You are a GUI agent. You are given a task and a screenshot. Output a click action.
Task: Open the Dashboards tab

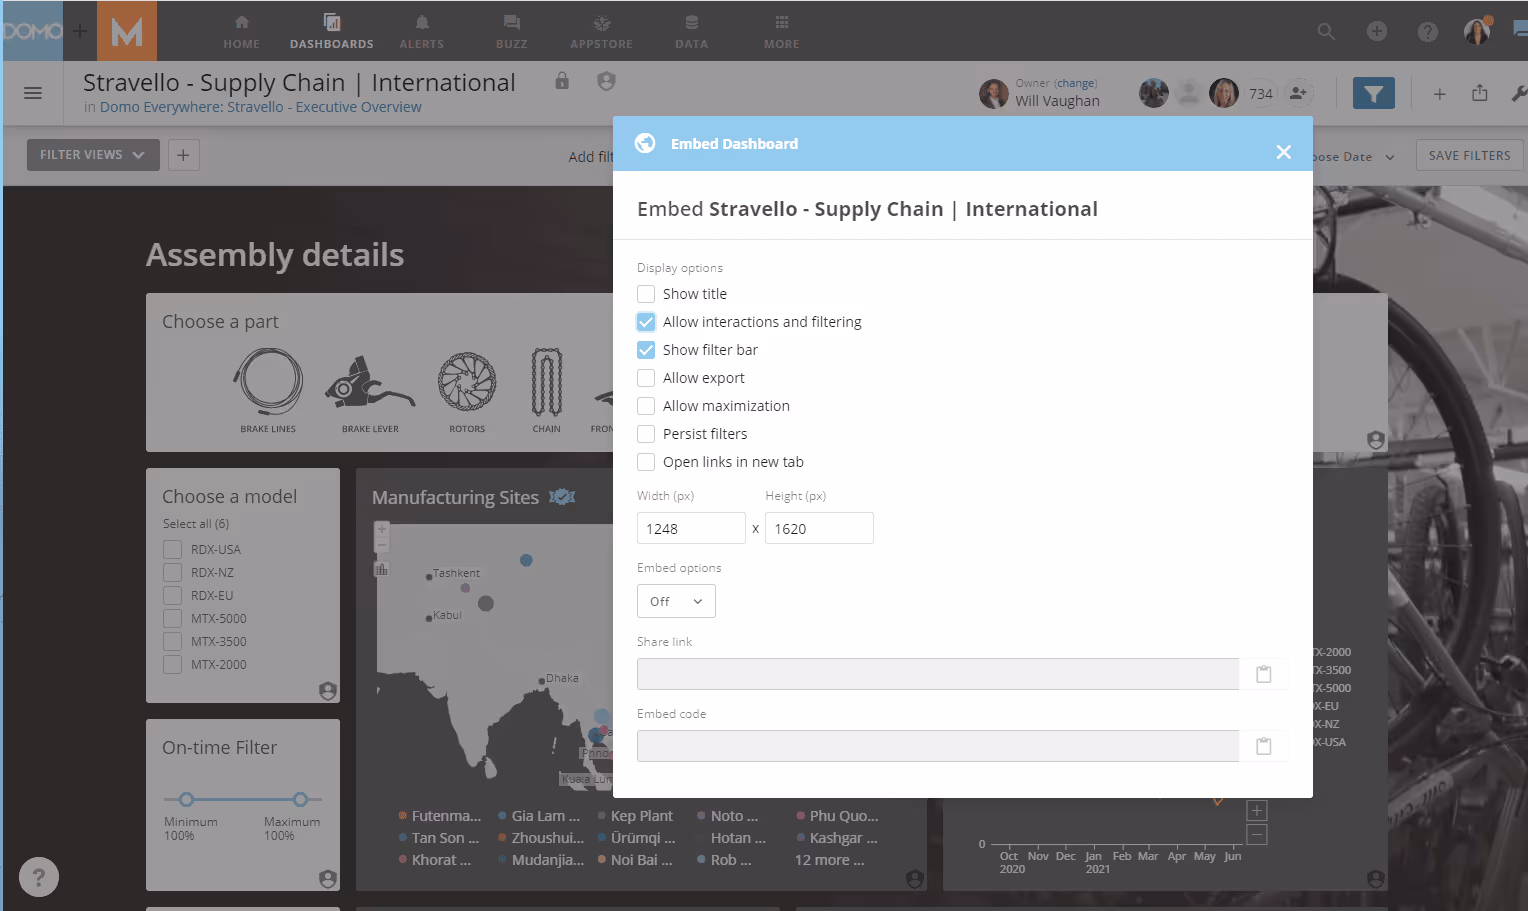(x=332, y=32)
